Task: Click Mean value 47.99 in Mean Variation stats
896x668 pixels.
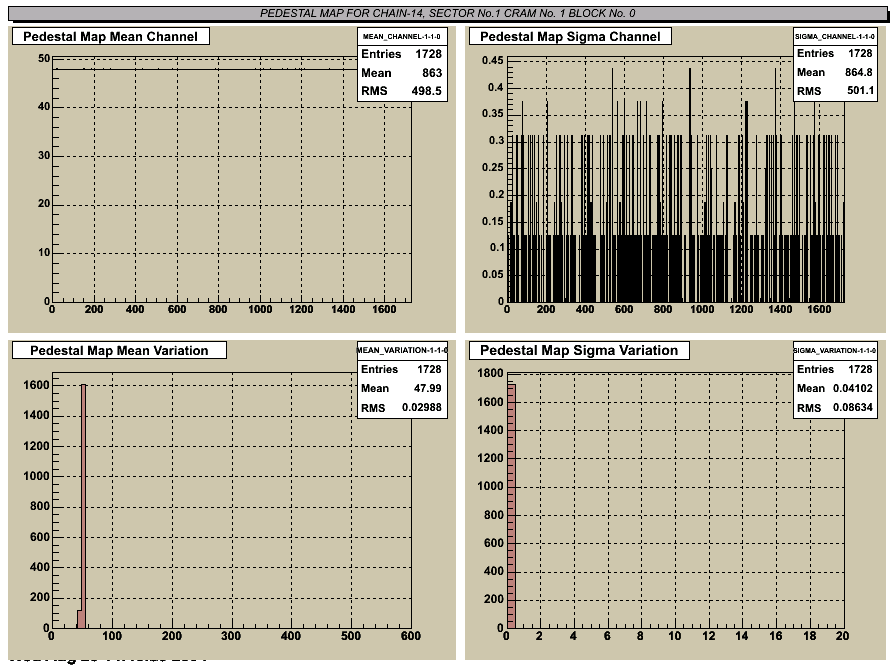Action: pyautogui.click(x=427, y=389)
